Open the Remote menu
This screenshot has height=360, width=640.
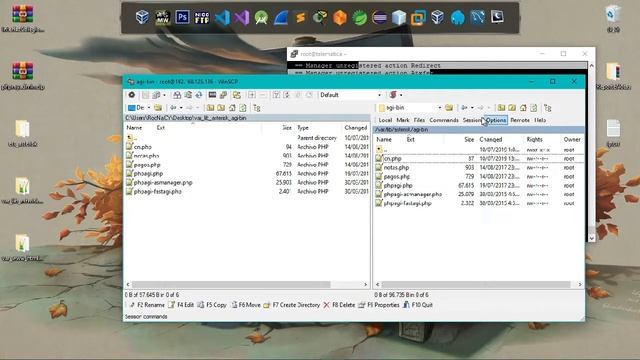point(520,120)
